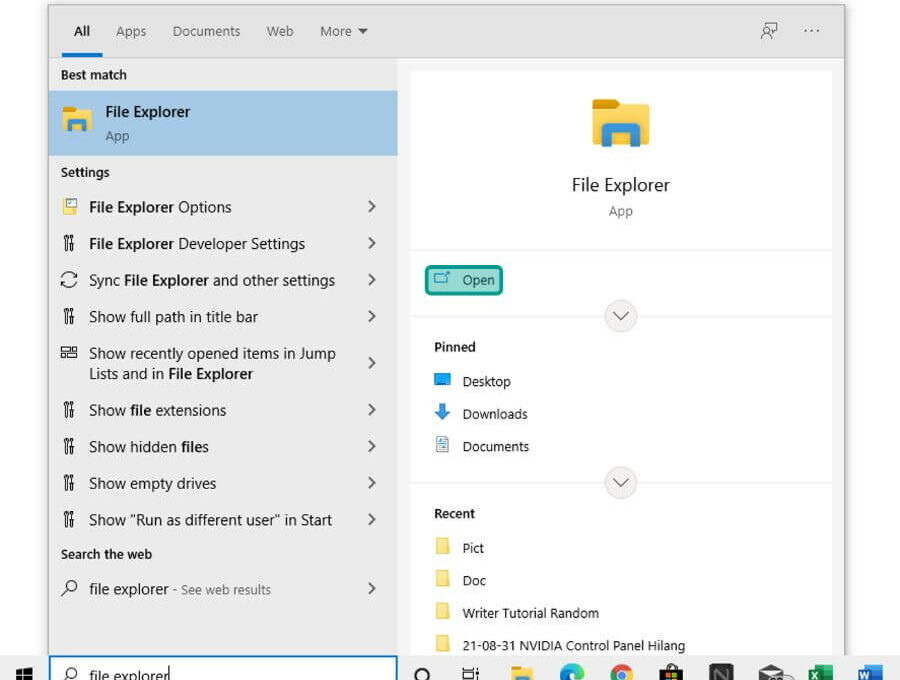Screen dimensions: 900x680
Task: Expand Sync File Explorer settings arrow
Action: (372, 280)
